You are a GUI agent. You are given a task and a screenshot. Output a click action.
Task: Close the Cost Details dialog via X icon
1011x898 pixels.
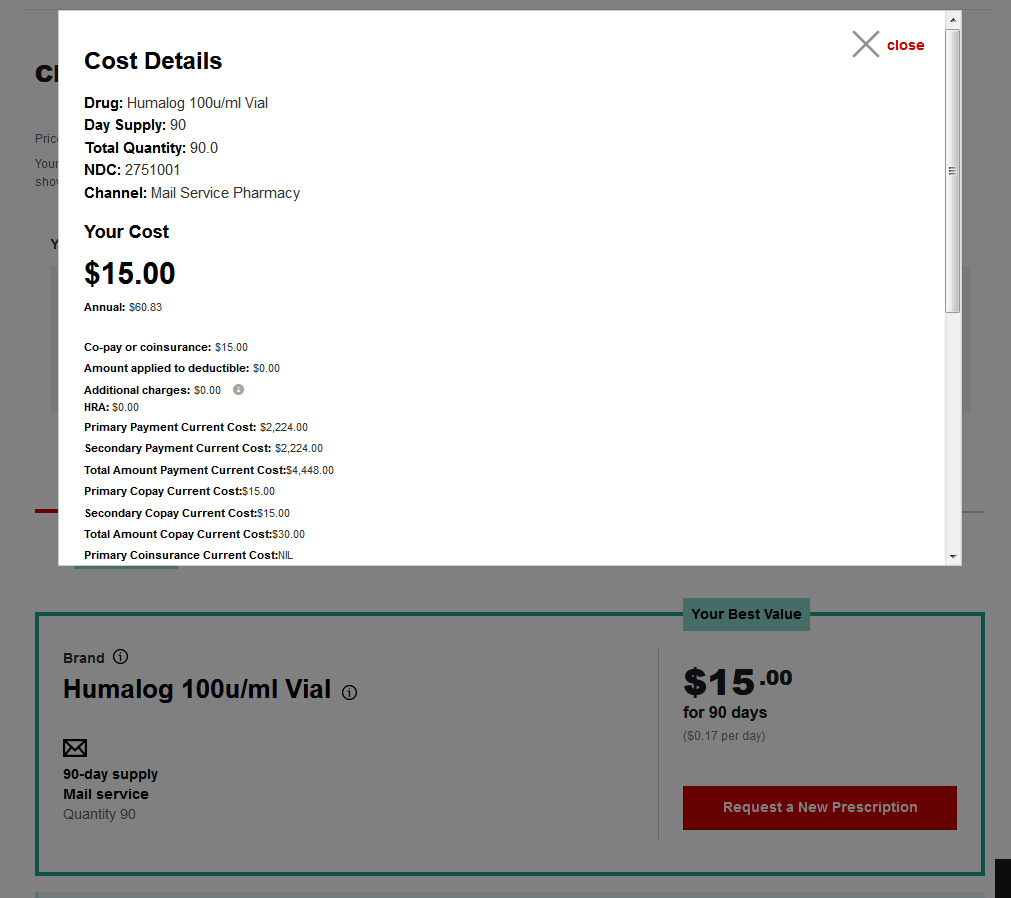pos(865,44)
